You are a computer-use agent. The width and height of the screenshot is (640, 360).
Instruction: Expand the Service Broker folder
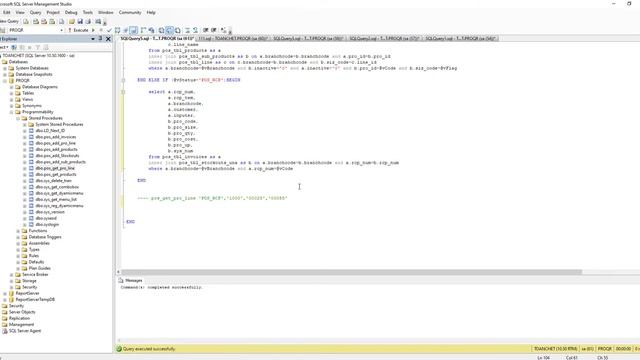pyautogui.click(x=11, y=275)
